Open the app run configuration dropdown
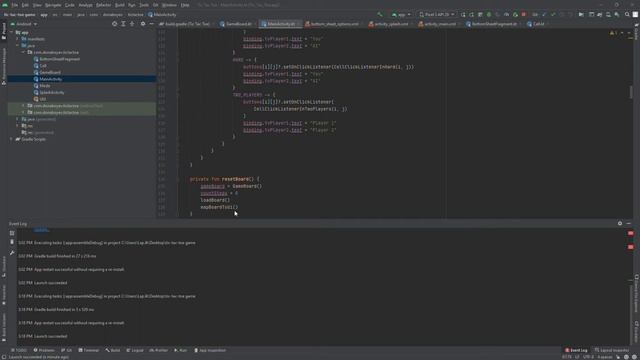This screenshot has height=360, width=640. [x=401, y=15]
